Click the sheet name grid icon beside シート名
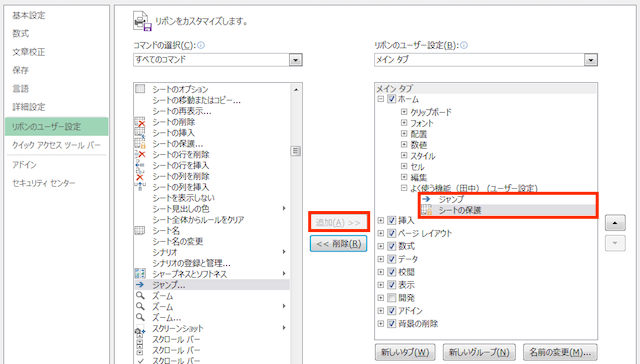 [140, 231]
